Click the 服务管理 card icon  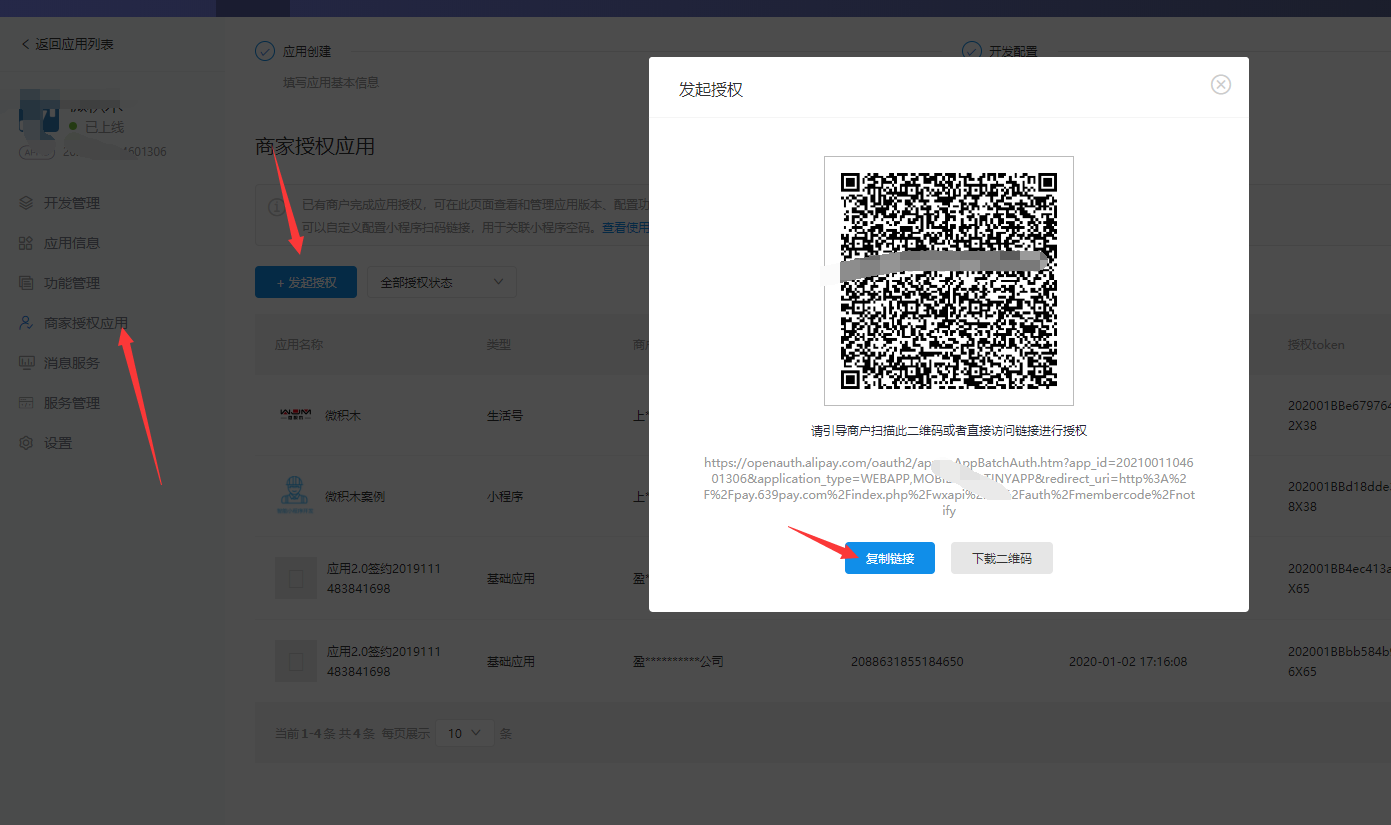click(27, 403)
